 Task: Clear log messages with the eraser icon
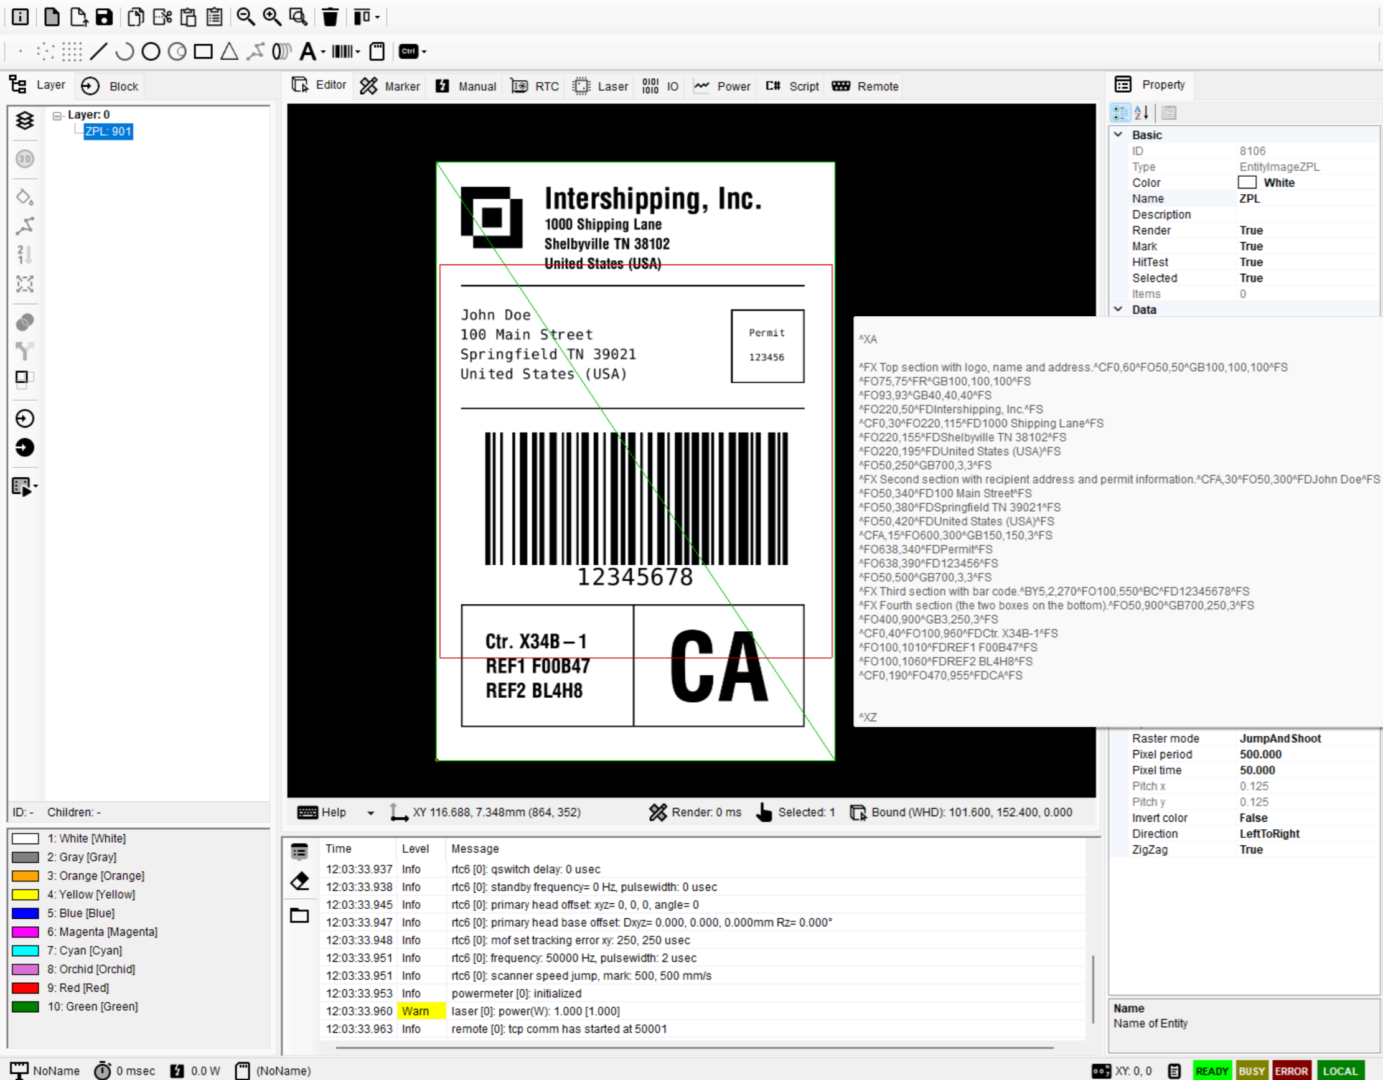tap(299, 882)
